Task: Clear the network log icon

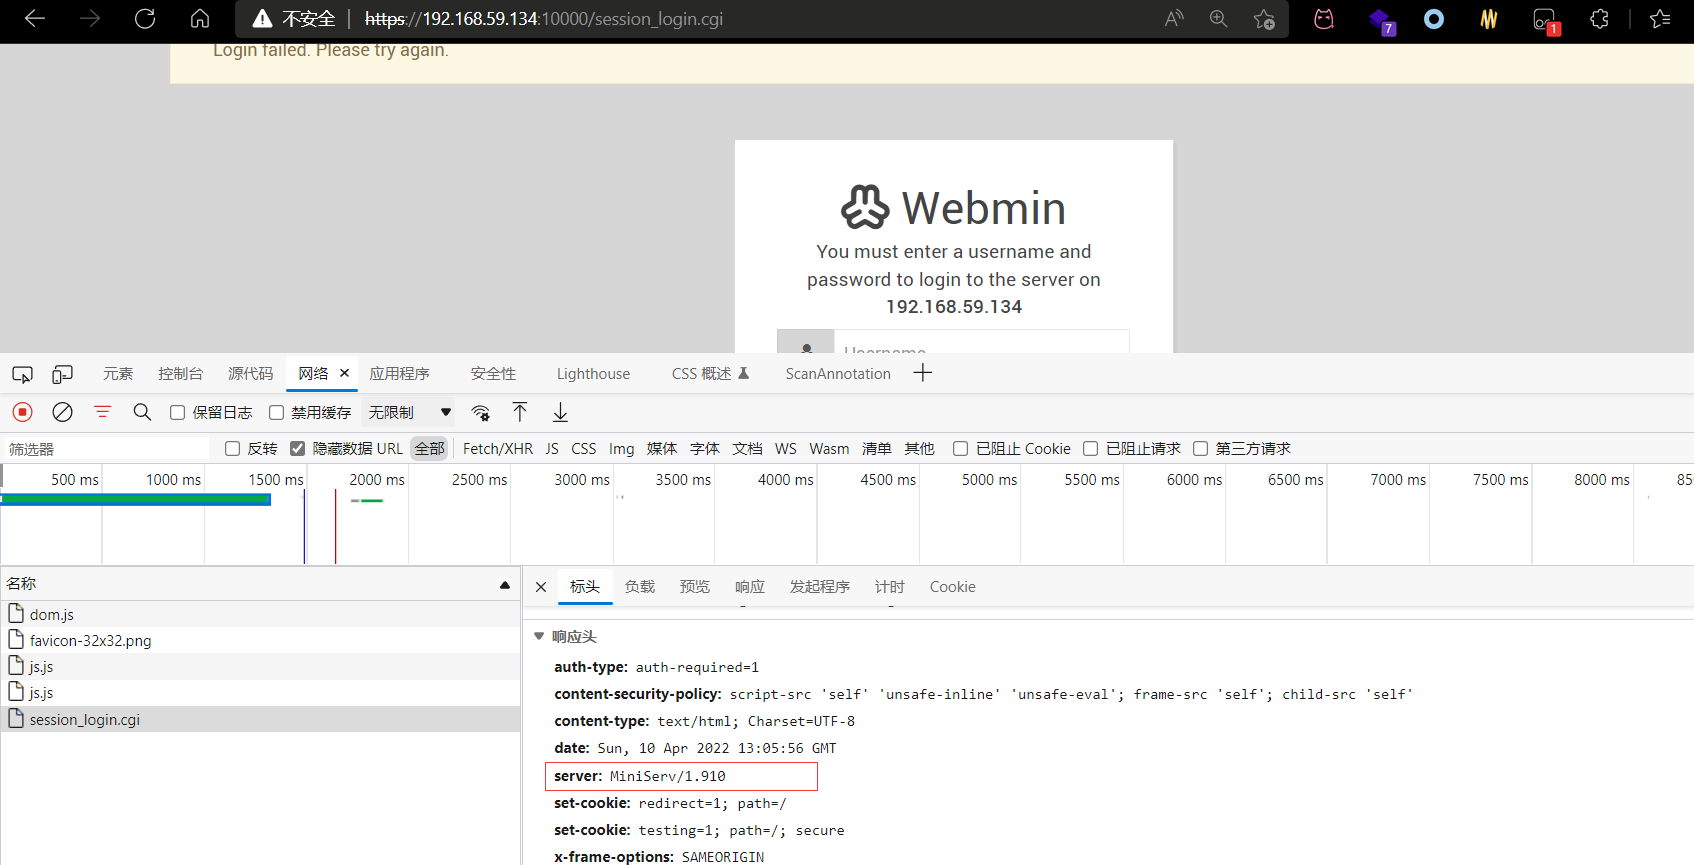Action: [x=62, y=412]
